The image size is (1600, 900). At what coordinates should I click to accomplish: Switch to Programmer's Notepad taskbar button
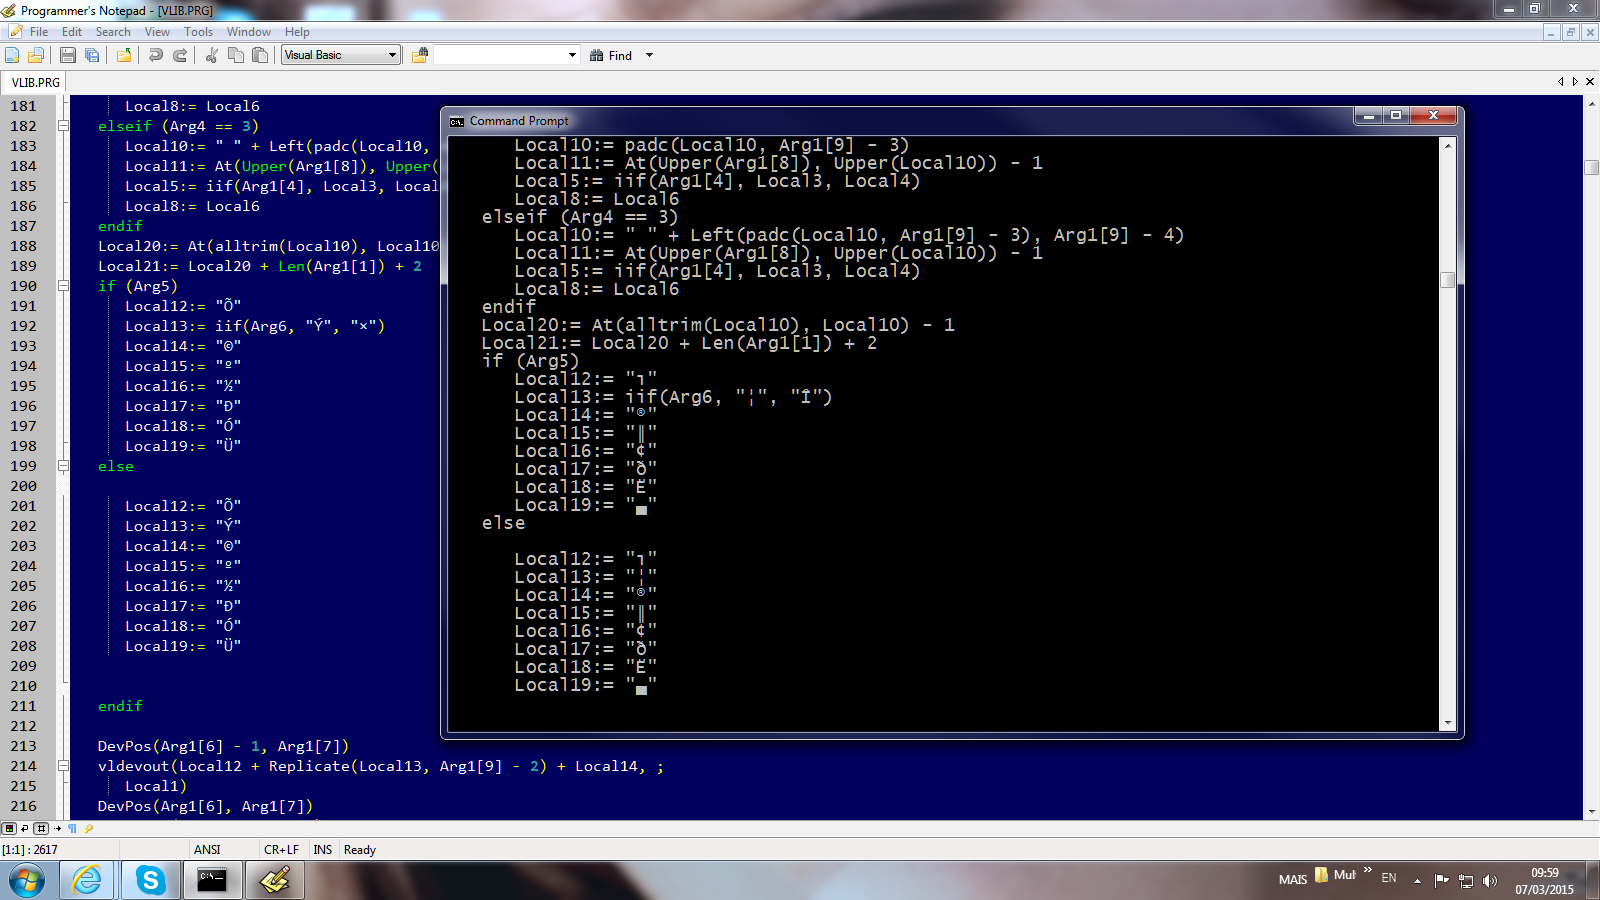pyautogui.click(x=275, y=880)
